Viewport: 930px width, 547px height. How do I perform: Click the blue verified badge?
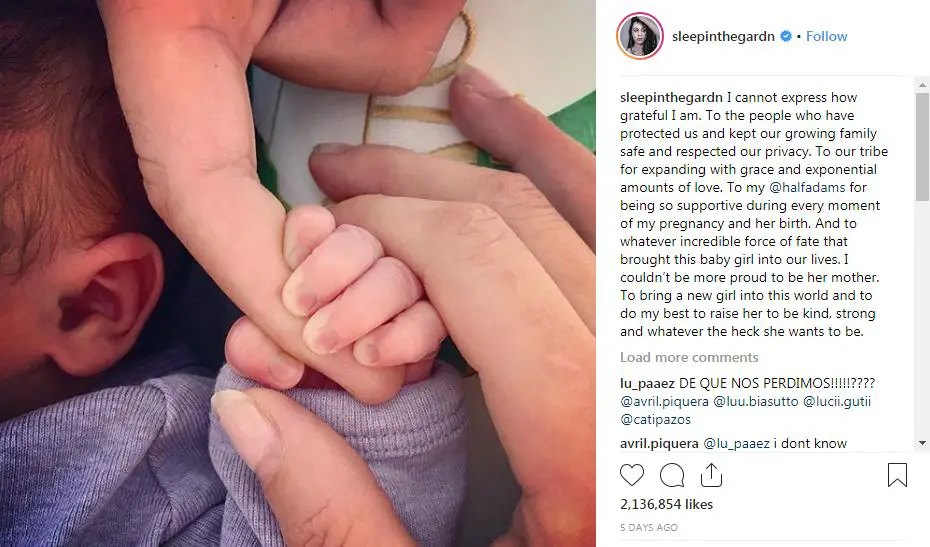click(x=786, y=36)
